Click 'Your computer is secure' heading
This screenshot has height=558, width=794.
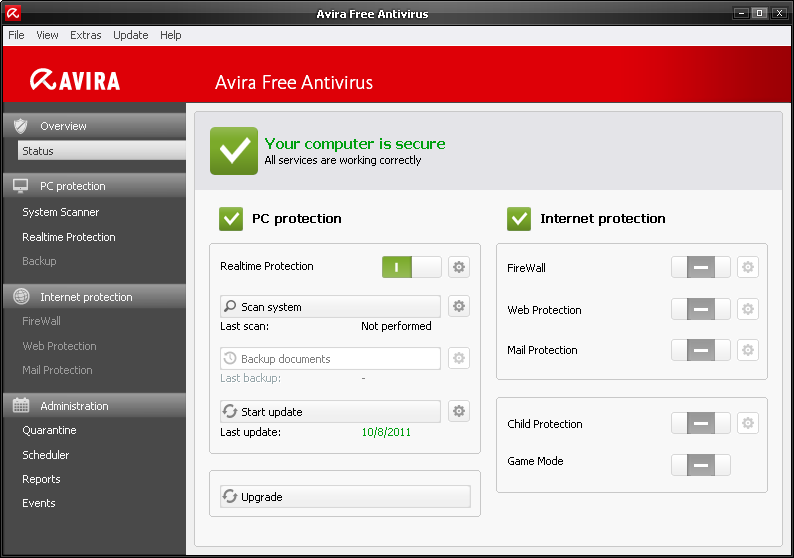(355, 144)
